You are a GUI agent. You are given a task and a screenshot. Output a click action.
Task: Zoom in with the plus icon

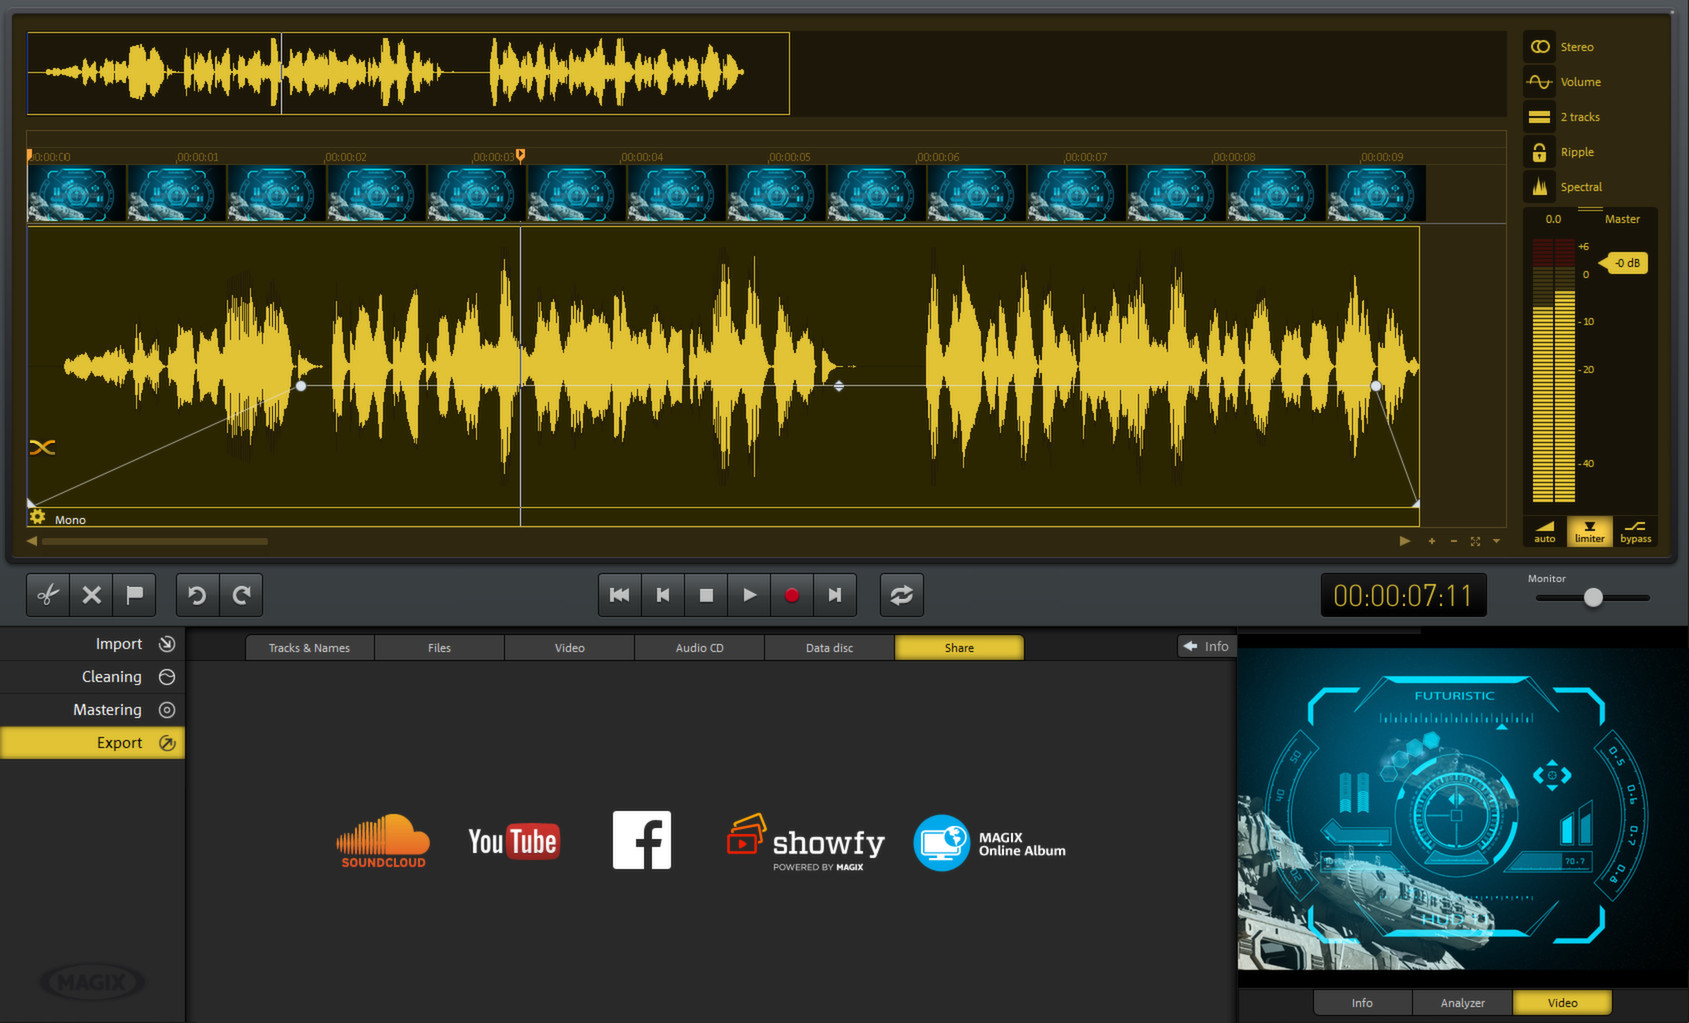[x=1432, y=541]
